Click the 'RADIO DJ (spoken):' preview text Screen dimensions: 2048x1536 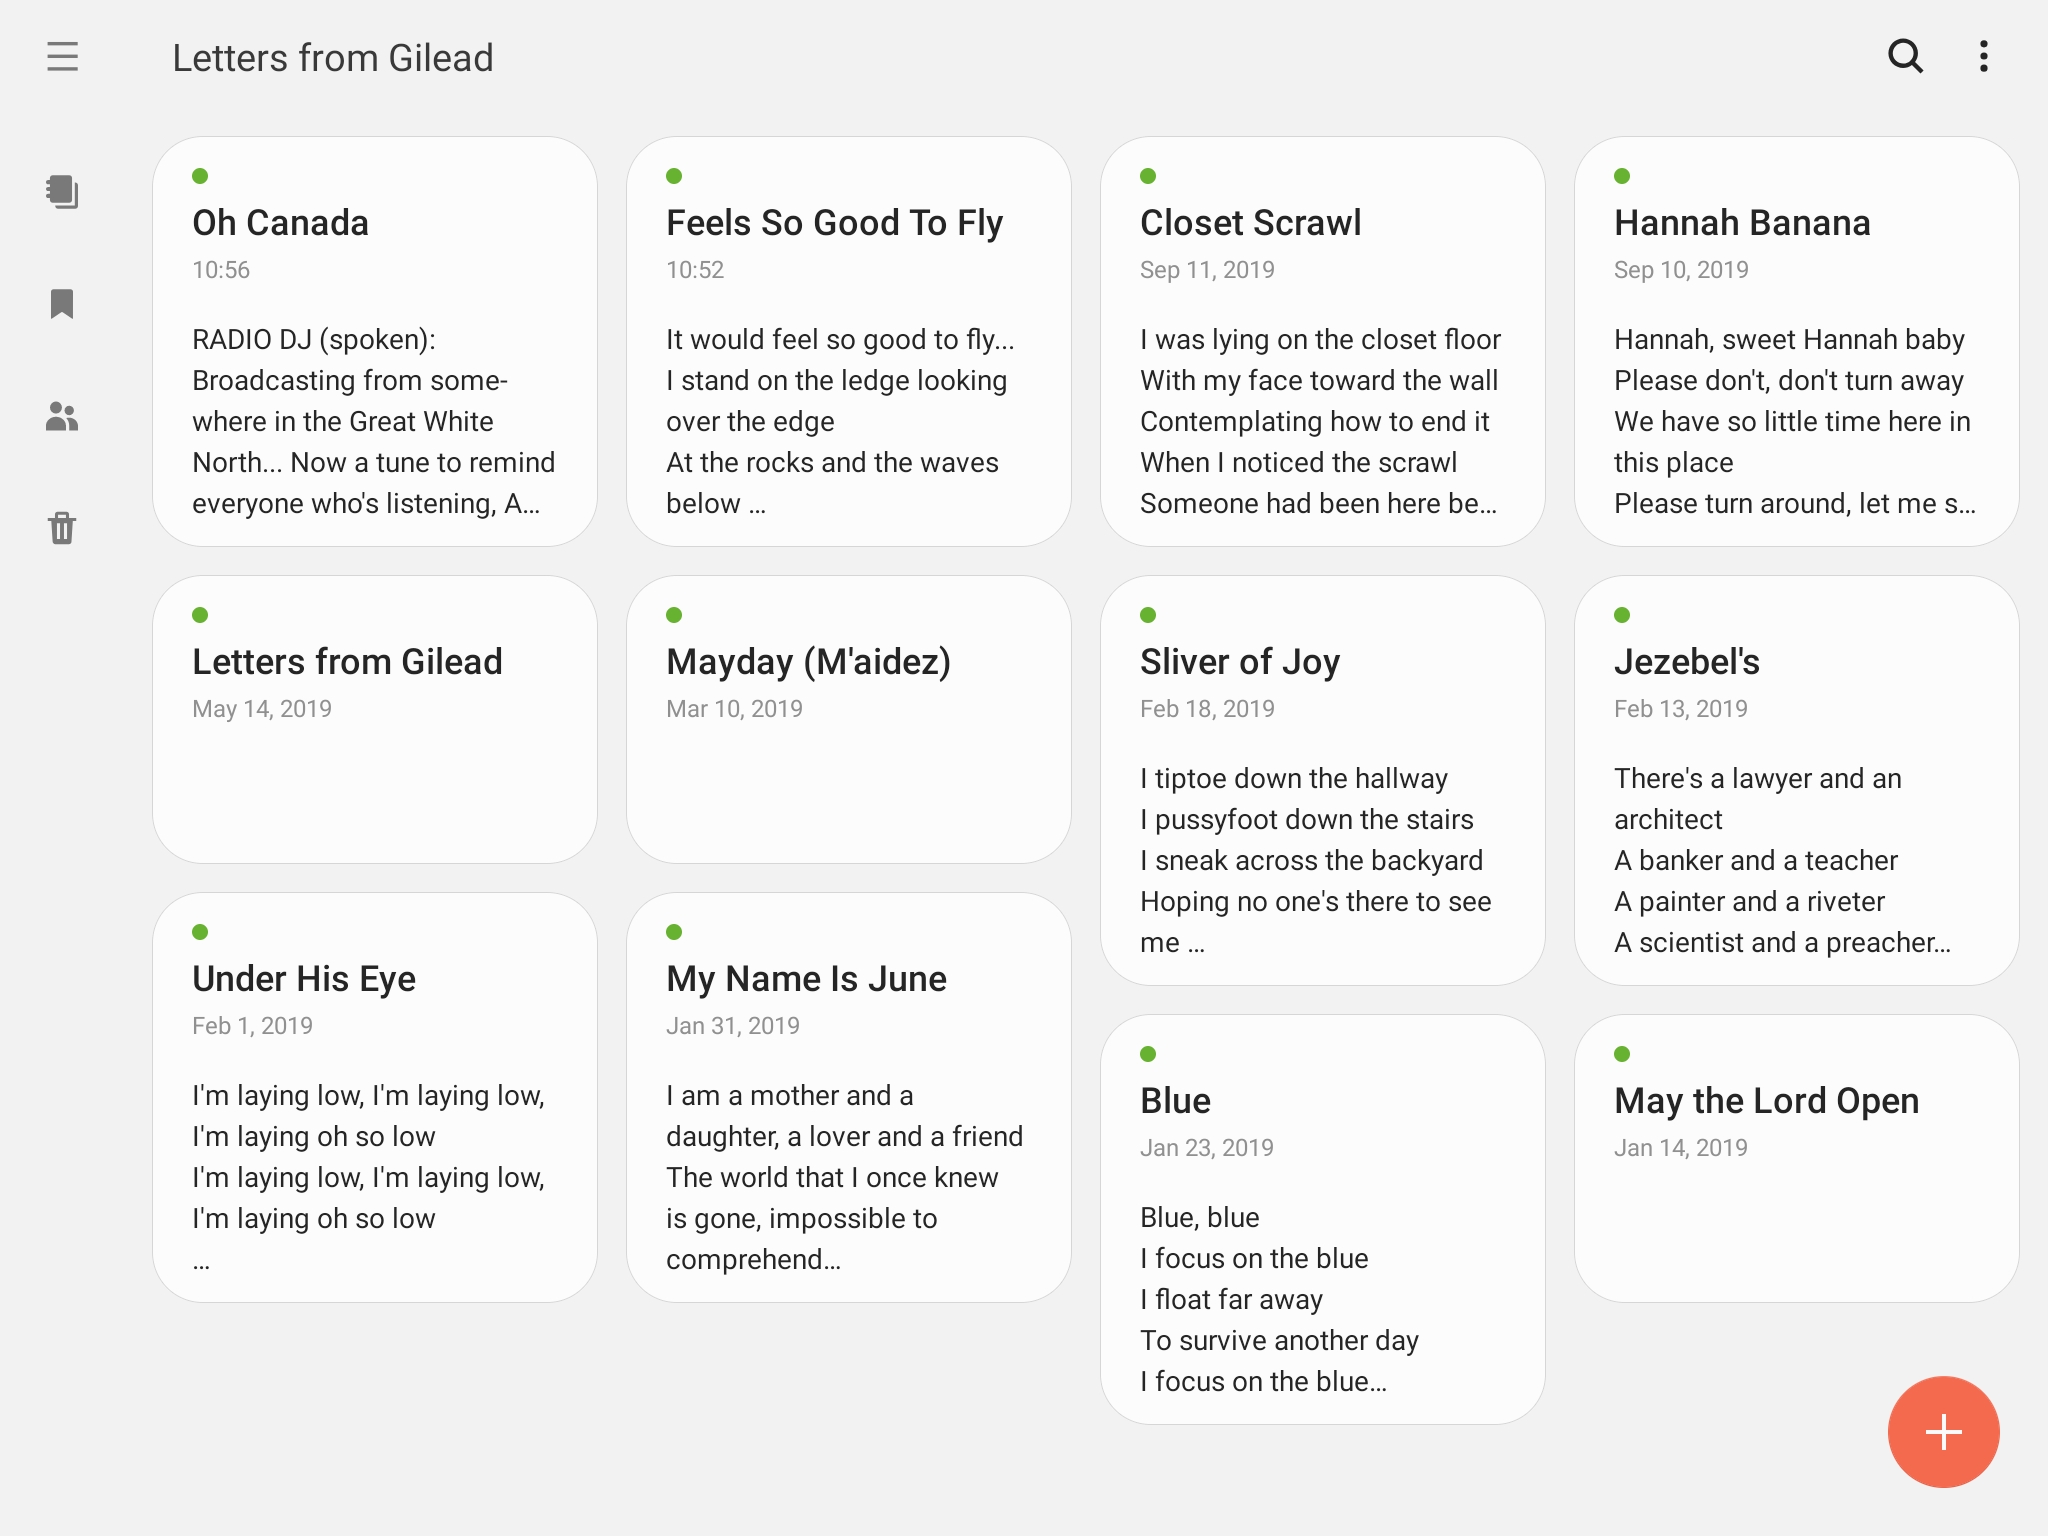(x=314, y=340)
